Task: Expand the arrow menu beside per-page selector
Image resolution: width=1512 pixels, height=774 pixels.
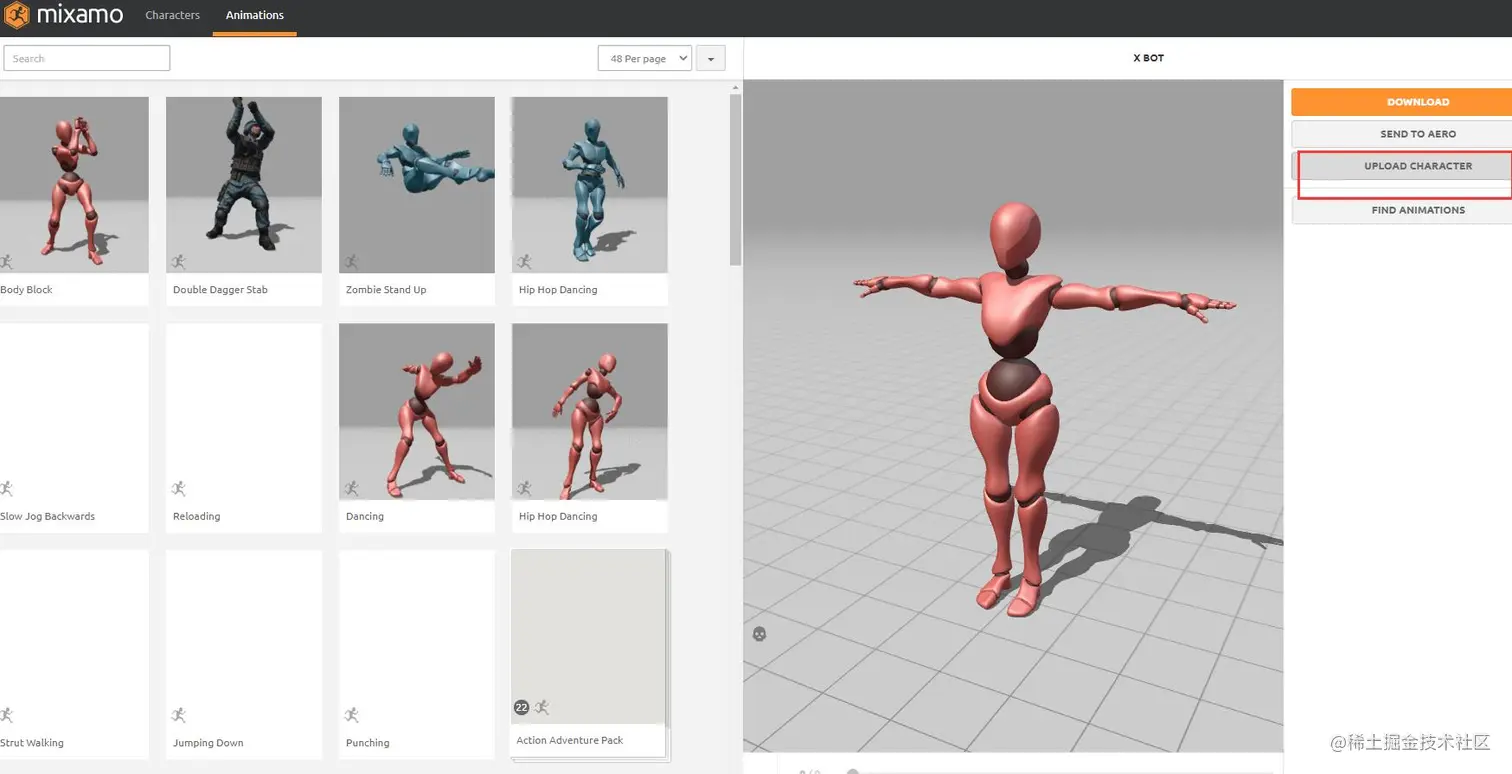Action: click(711, 58)
